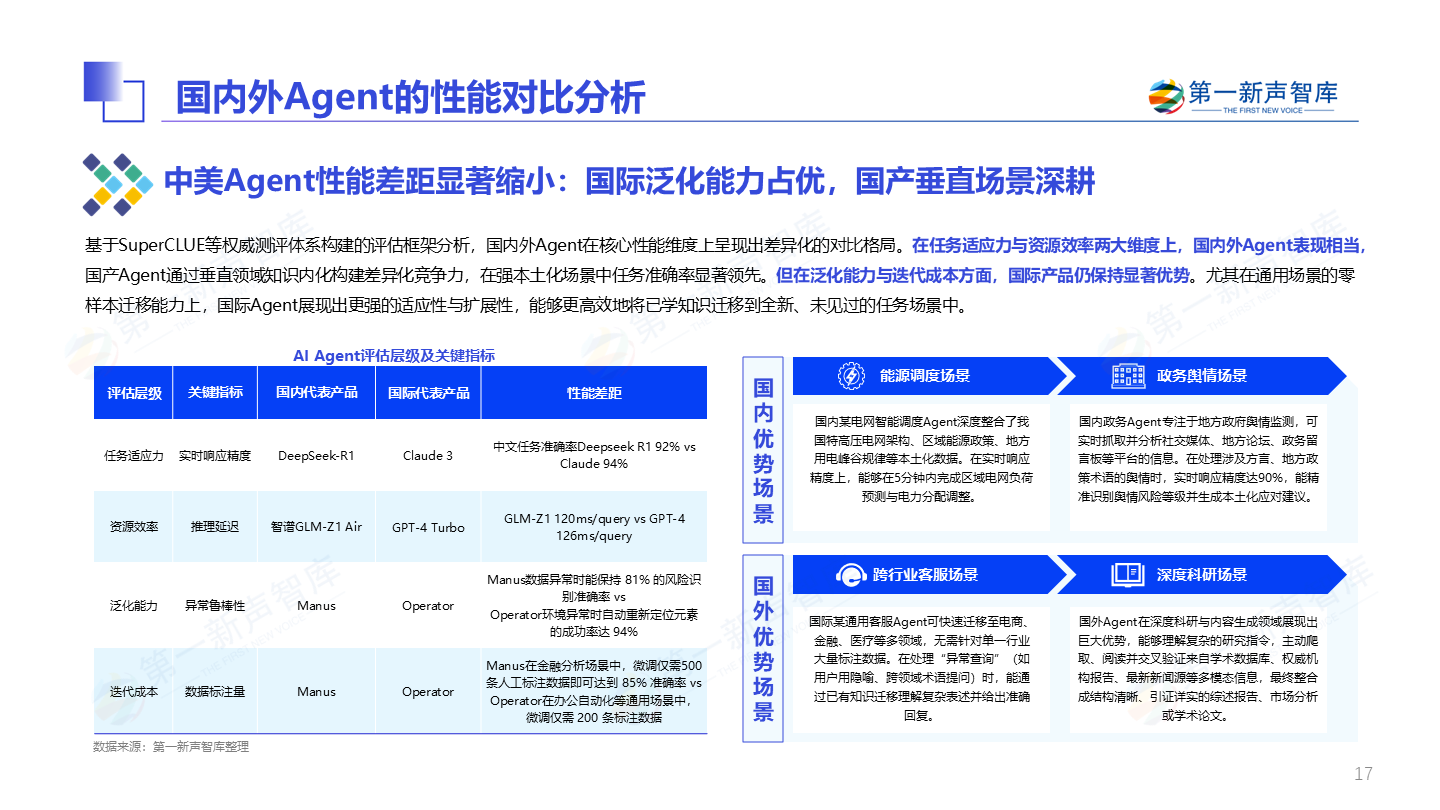Screen dimensions: 1440x810
Task: Click the GPT-4 Turbo table cell
Action: click(x=428, y=527)
